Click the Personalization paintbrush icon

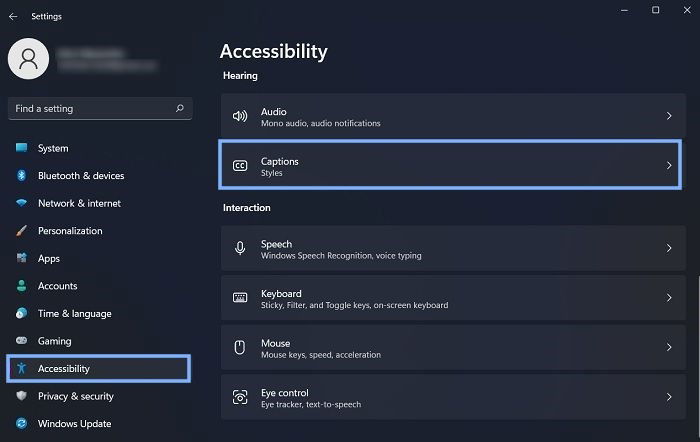coord(21,231)
